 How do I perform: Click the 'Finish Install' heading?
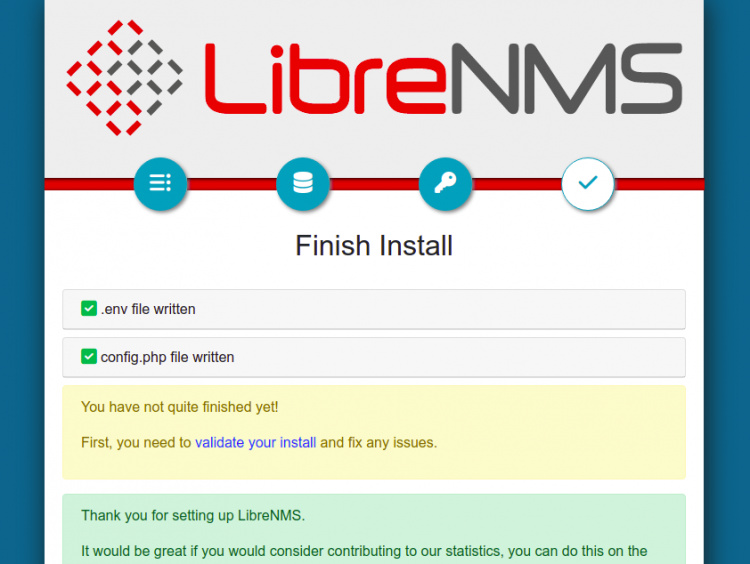click(374, 245)
